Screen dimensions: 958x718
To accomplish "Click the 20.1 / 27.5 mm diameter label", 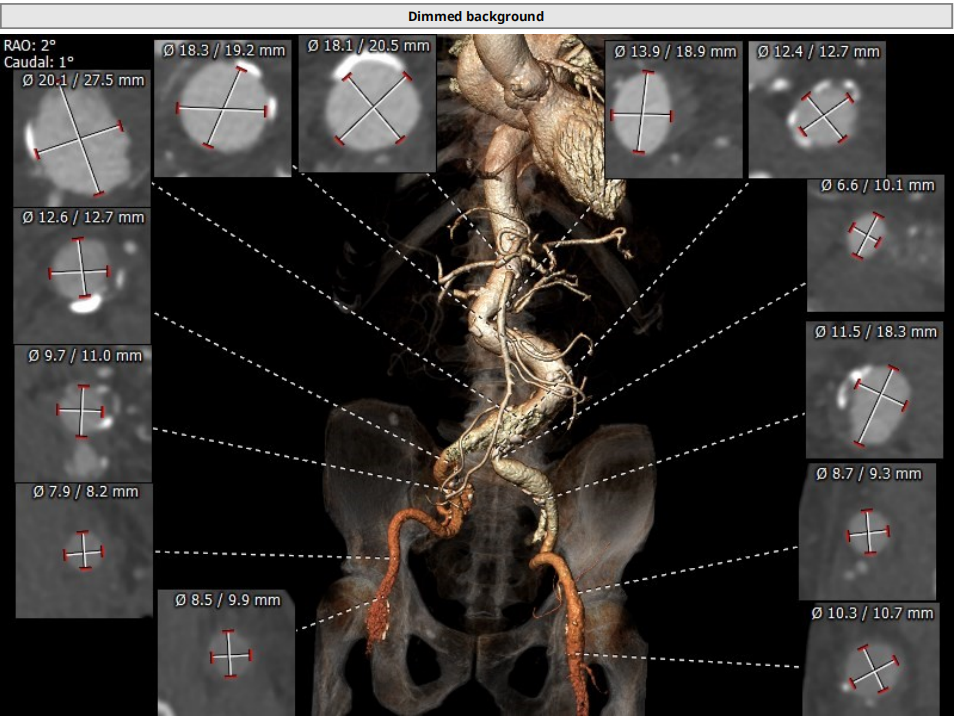I will 83,80.
